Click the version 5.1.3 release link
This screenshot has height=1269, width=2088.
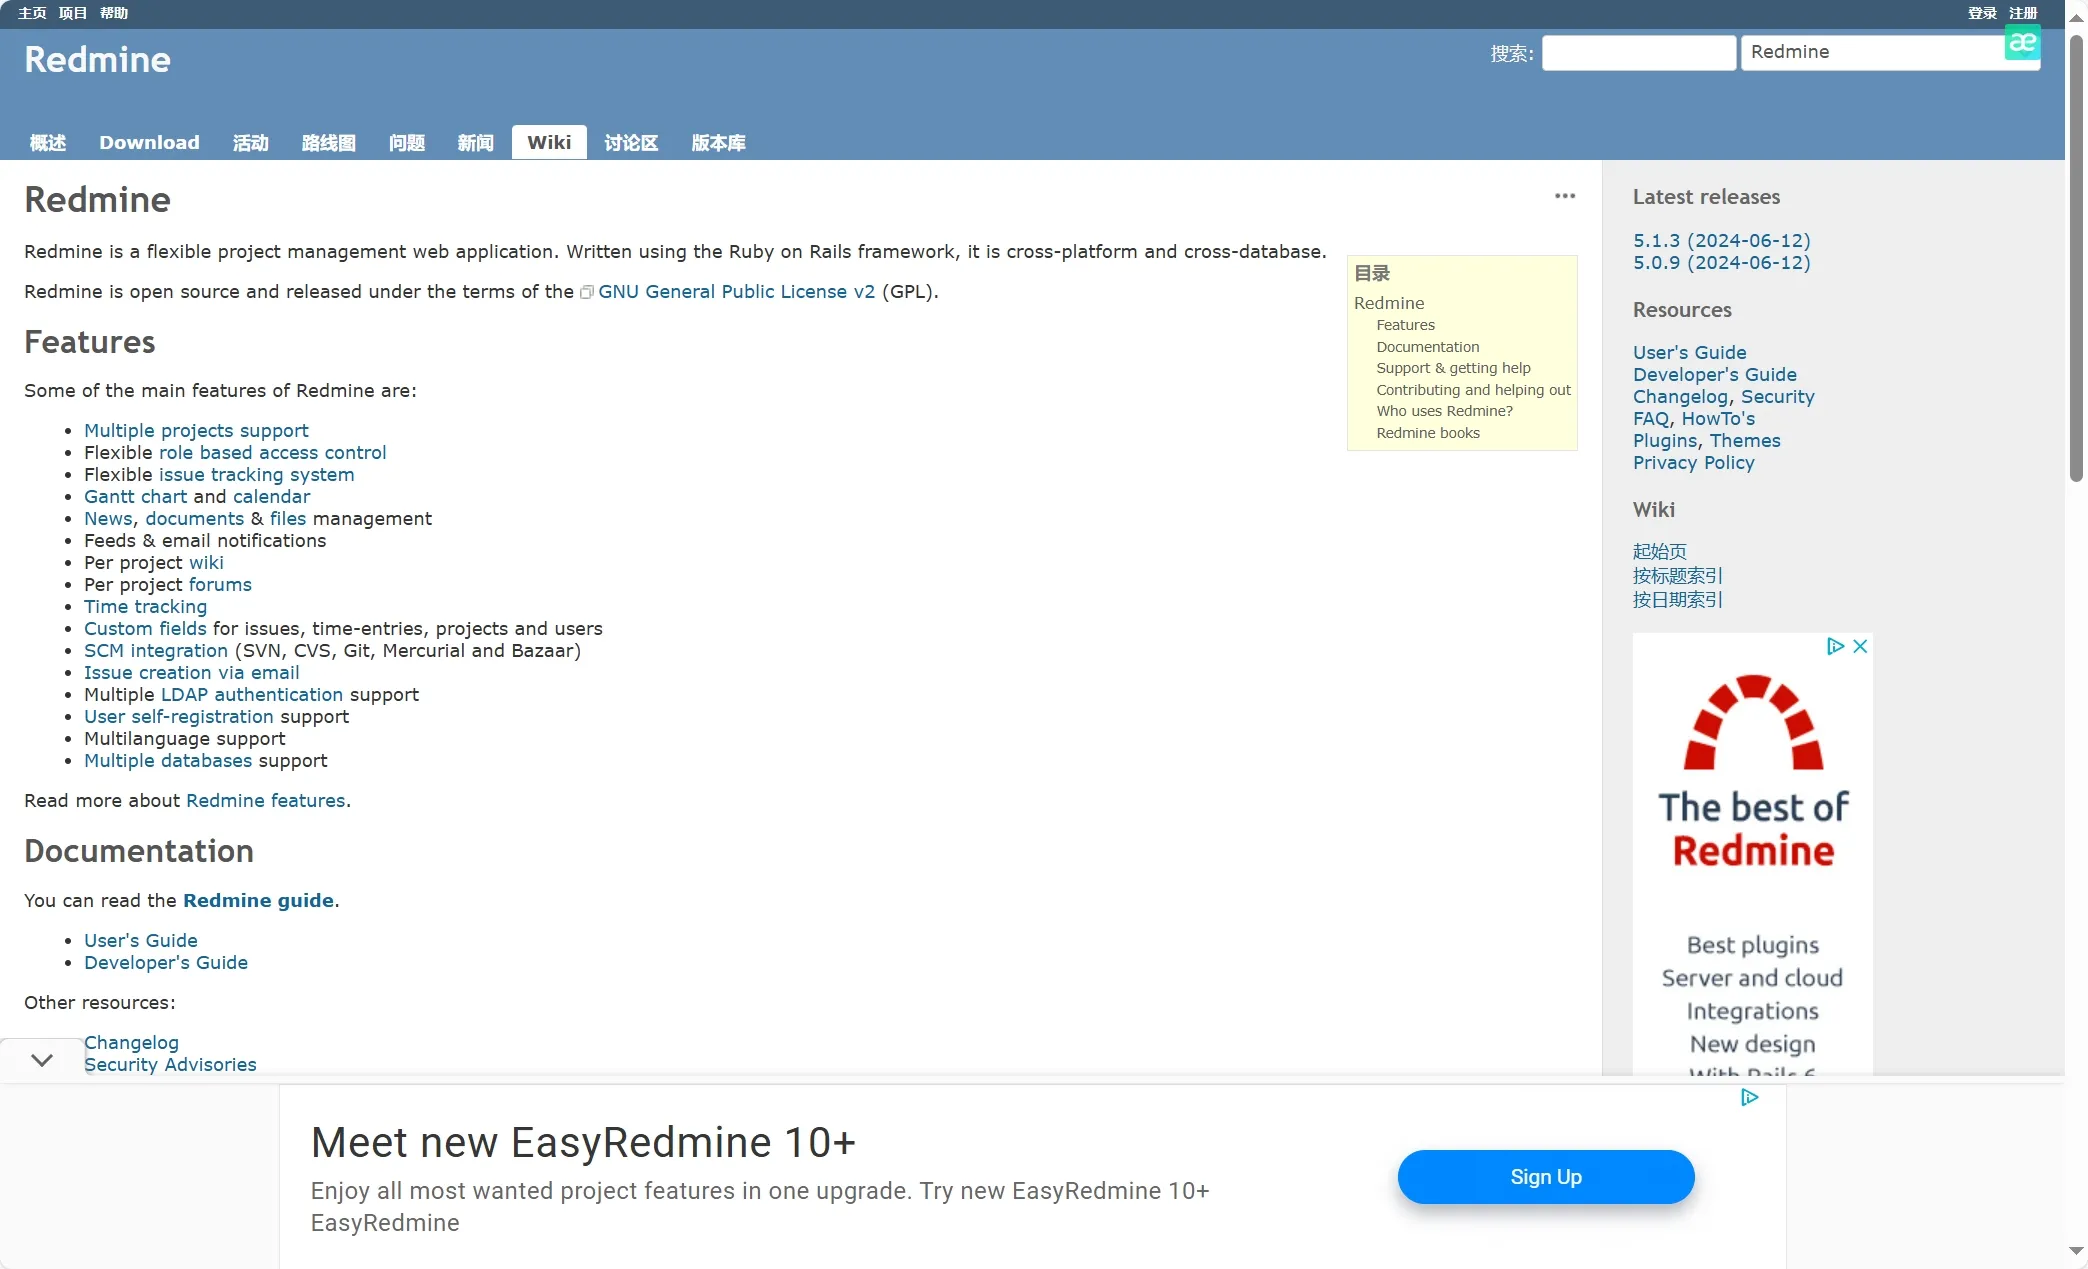(1721, 240)
